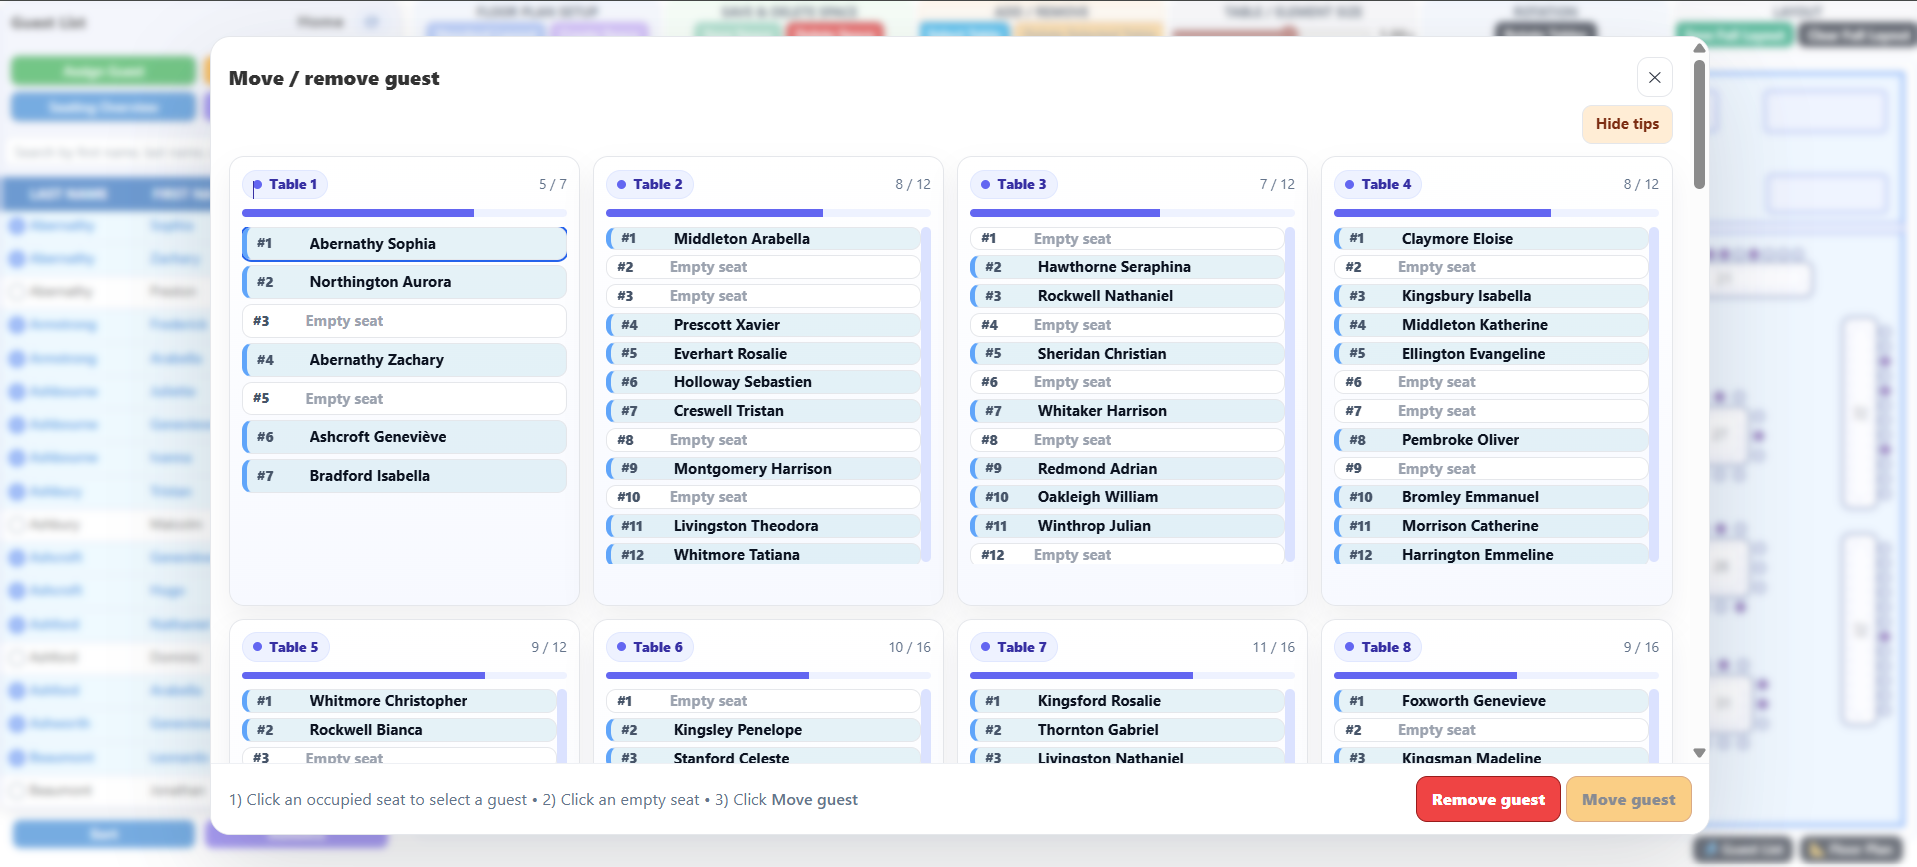
Task: Click the dialog scrollbar down arrow
Action: [x=1699, y=752]
